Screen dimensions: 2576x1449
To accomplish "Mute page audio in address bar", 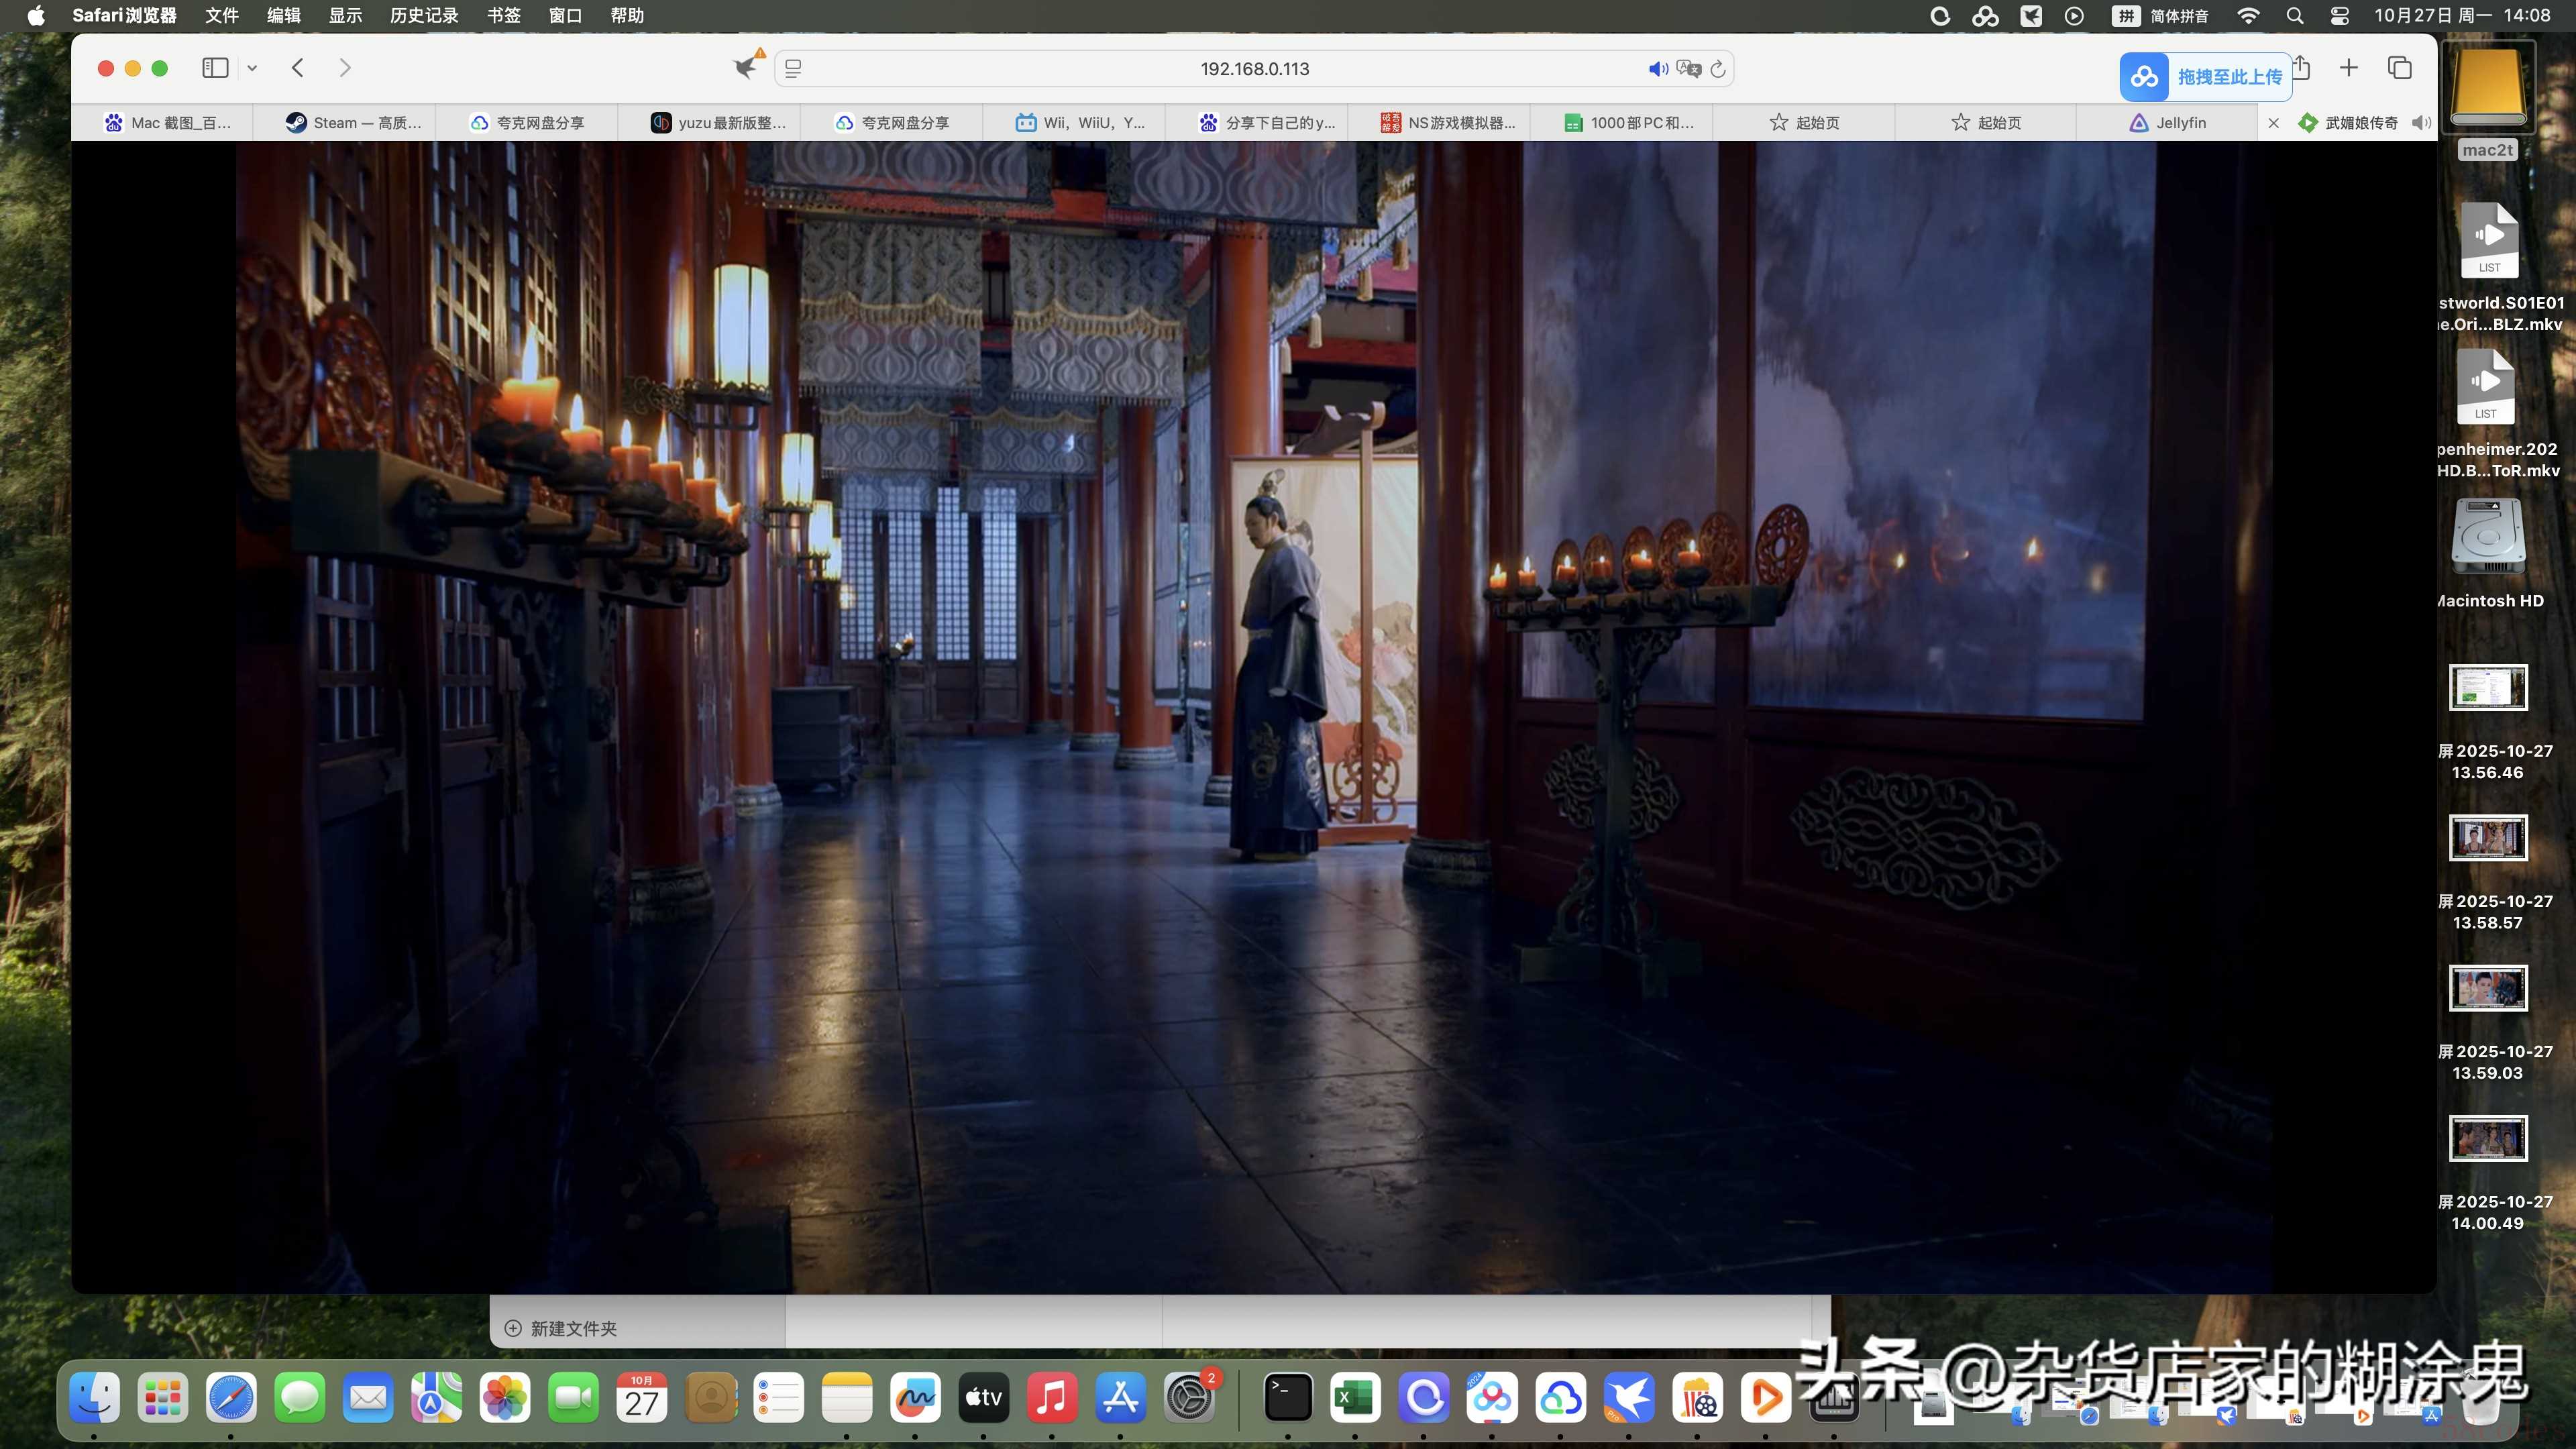I will (1657, 69).
